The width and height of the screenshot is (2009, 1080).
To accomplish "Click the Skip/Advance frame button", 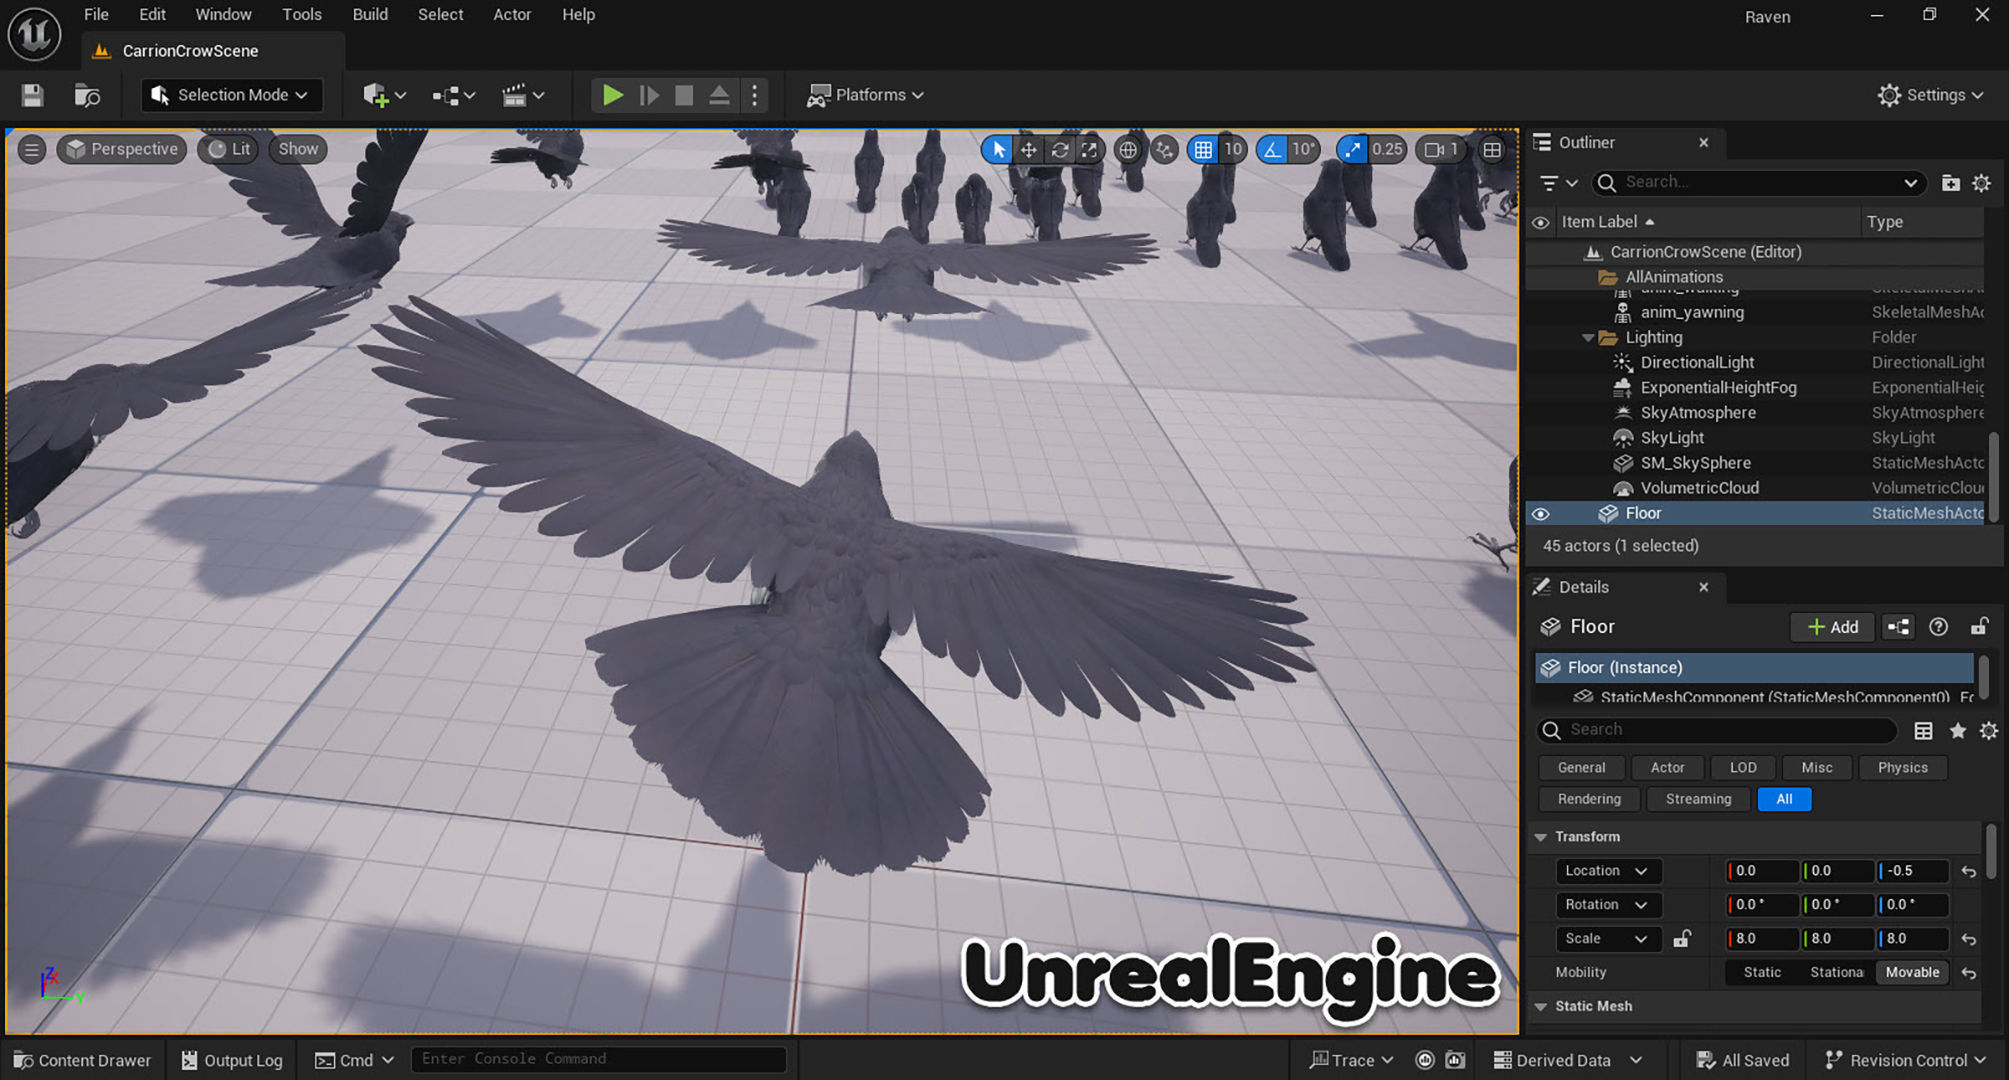I will tap(649, 95).
